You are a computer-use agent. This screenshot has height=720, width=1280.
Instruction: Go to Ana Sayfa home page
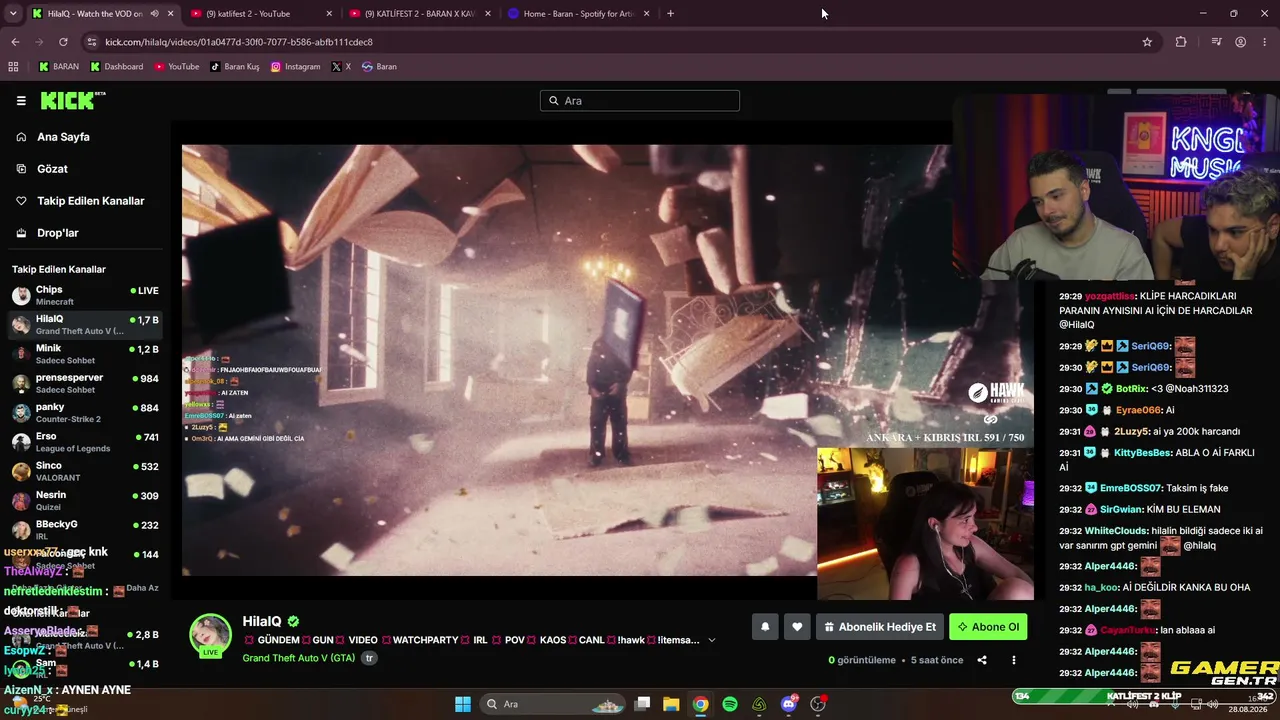click(63, 137)
